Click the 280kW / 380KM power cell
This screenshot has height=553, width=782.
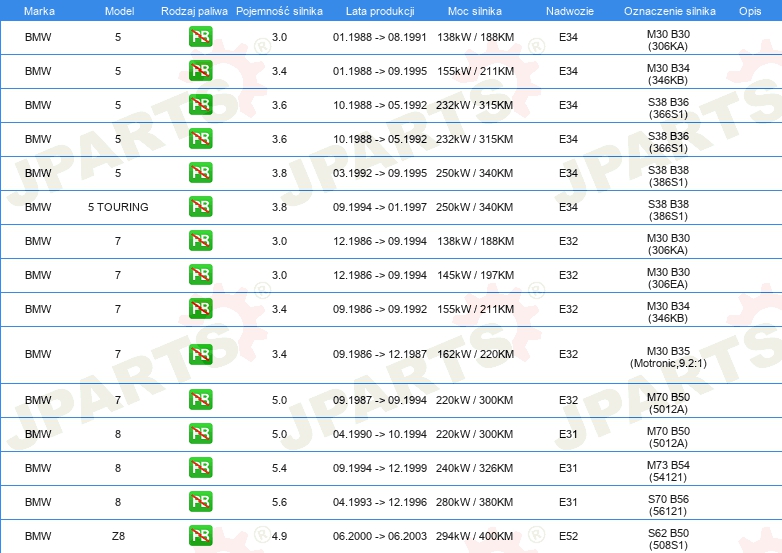pos(474,502)
